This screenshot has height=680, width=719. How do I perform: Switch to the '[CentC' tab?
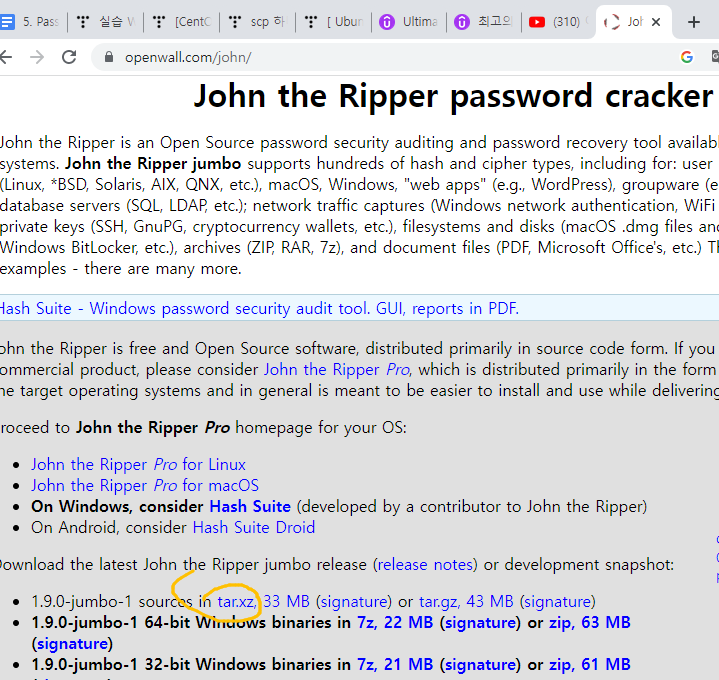tap(182, 22)
